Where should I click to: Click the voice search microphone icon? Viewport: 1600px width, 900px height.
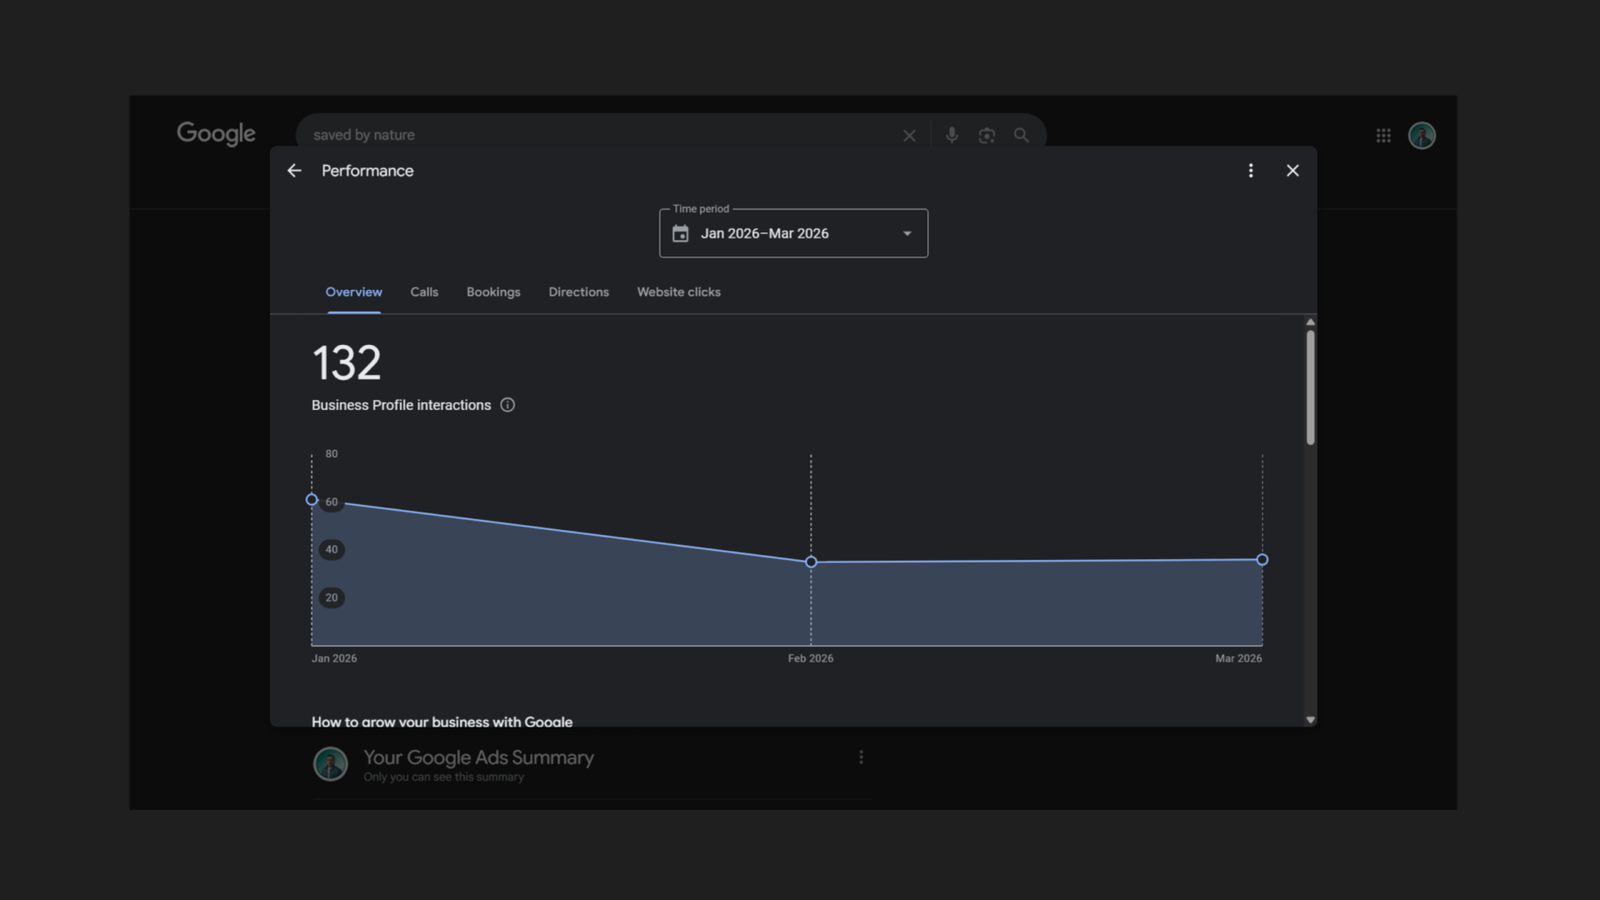pyautogui.click(x=951, y=134)
